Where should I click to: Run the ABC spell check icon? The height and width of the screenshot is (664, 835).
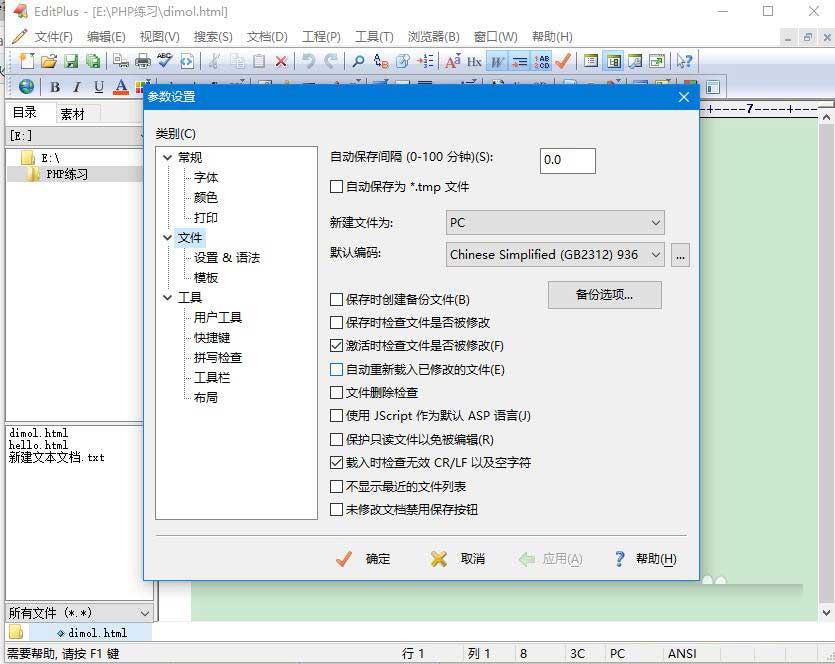pyautogui.click(x=165, y=61)
